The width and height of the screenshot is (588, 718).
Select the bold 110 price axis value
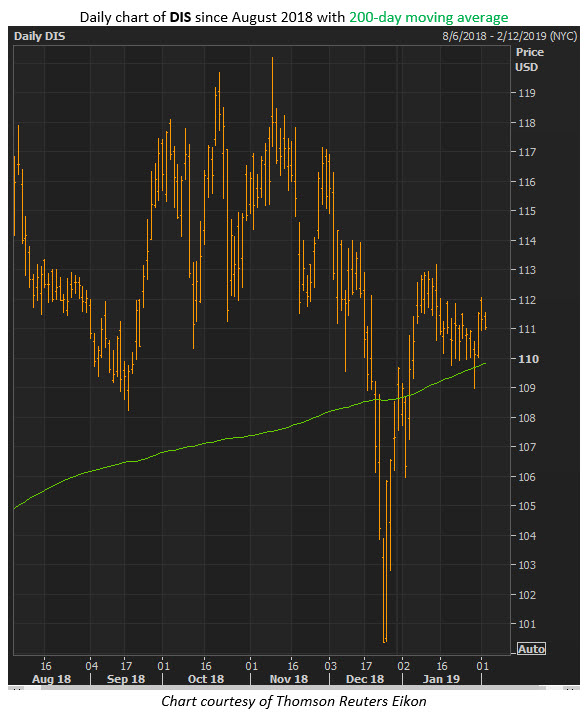coord(528,359)
